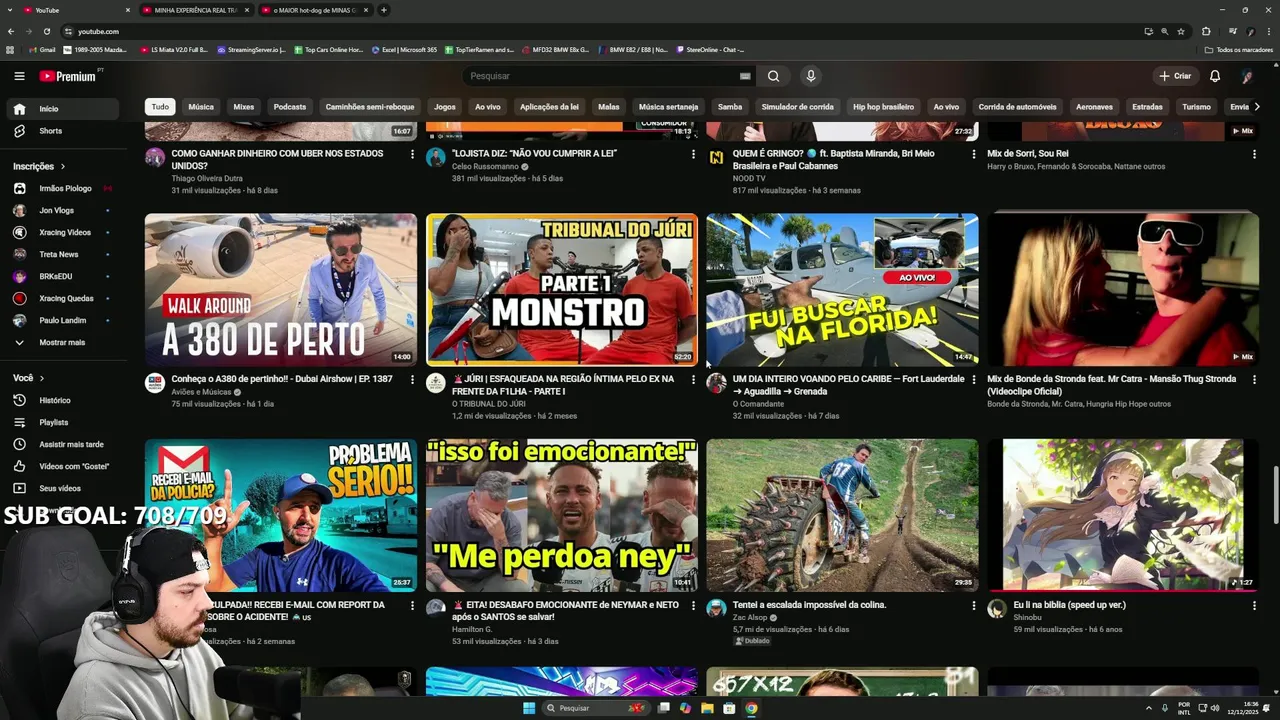Start voice search with microphone icon
The width and height of the screenshot is (1280, 720).
point(811,76)
